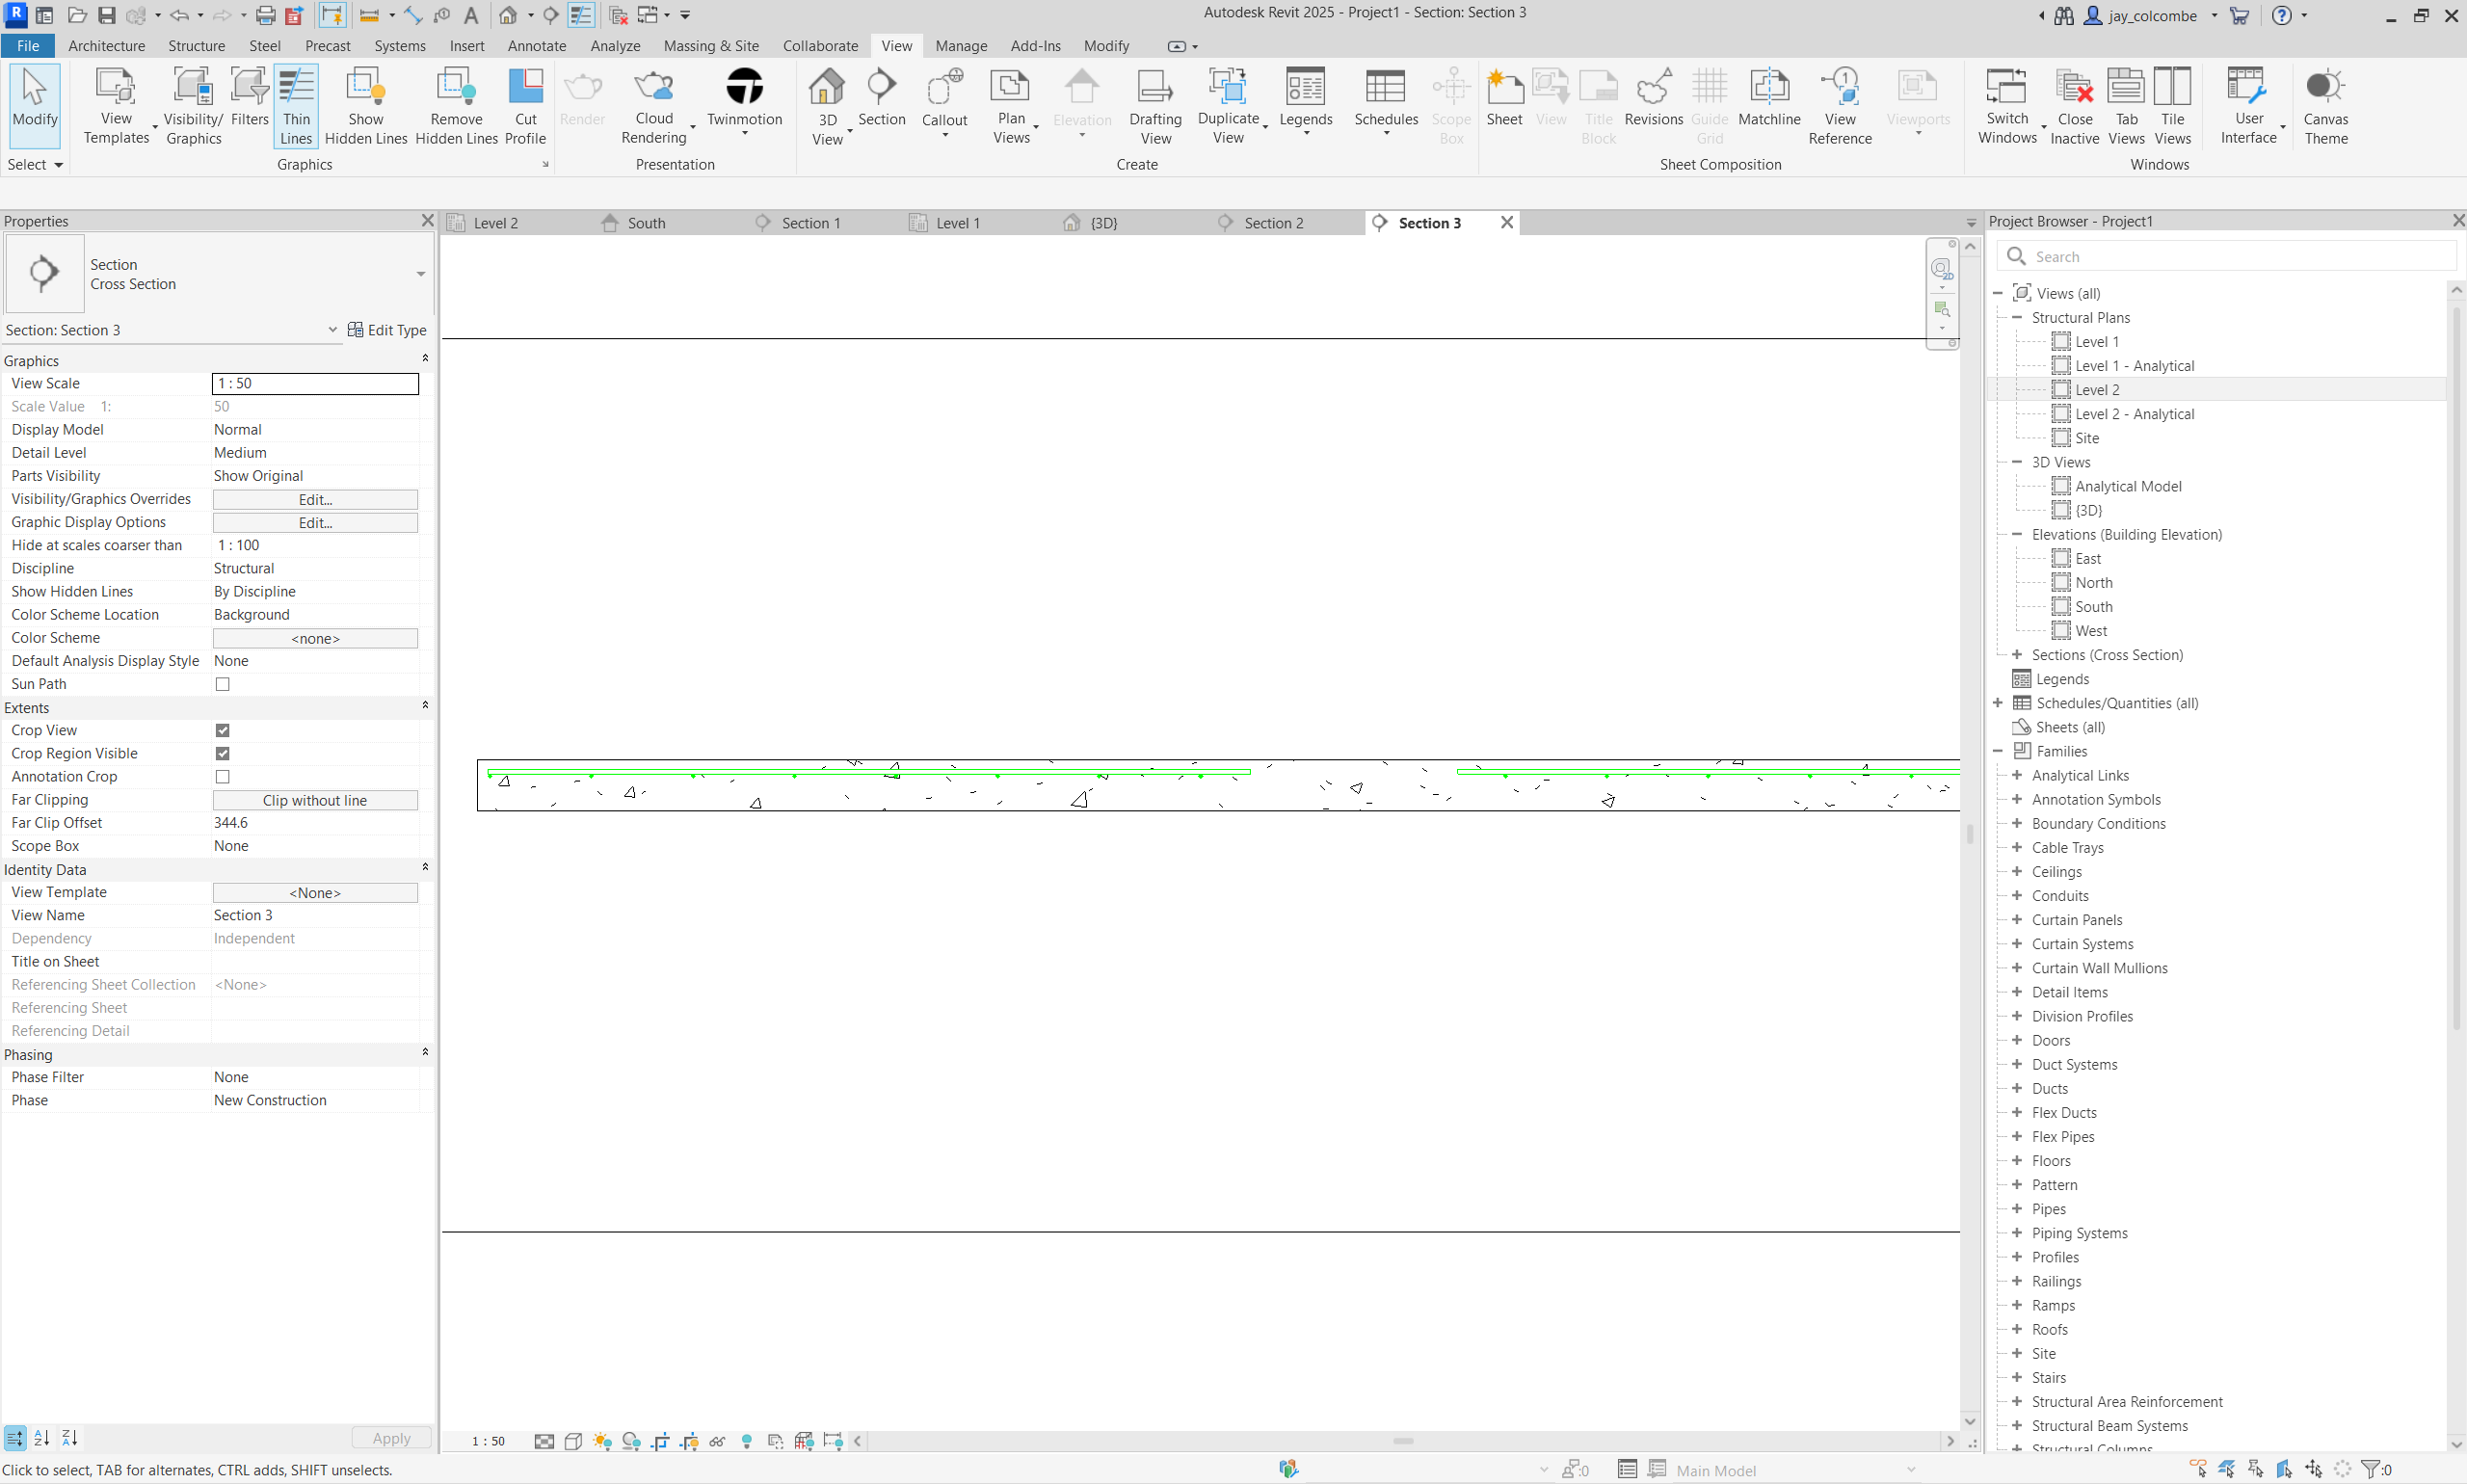
Task: Collapse the Structural Plans tree node
Action: 2017,317
